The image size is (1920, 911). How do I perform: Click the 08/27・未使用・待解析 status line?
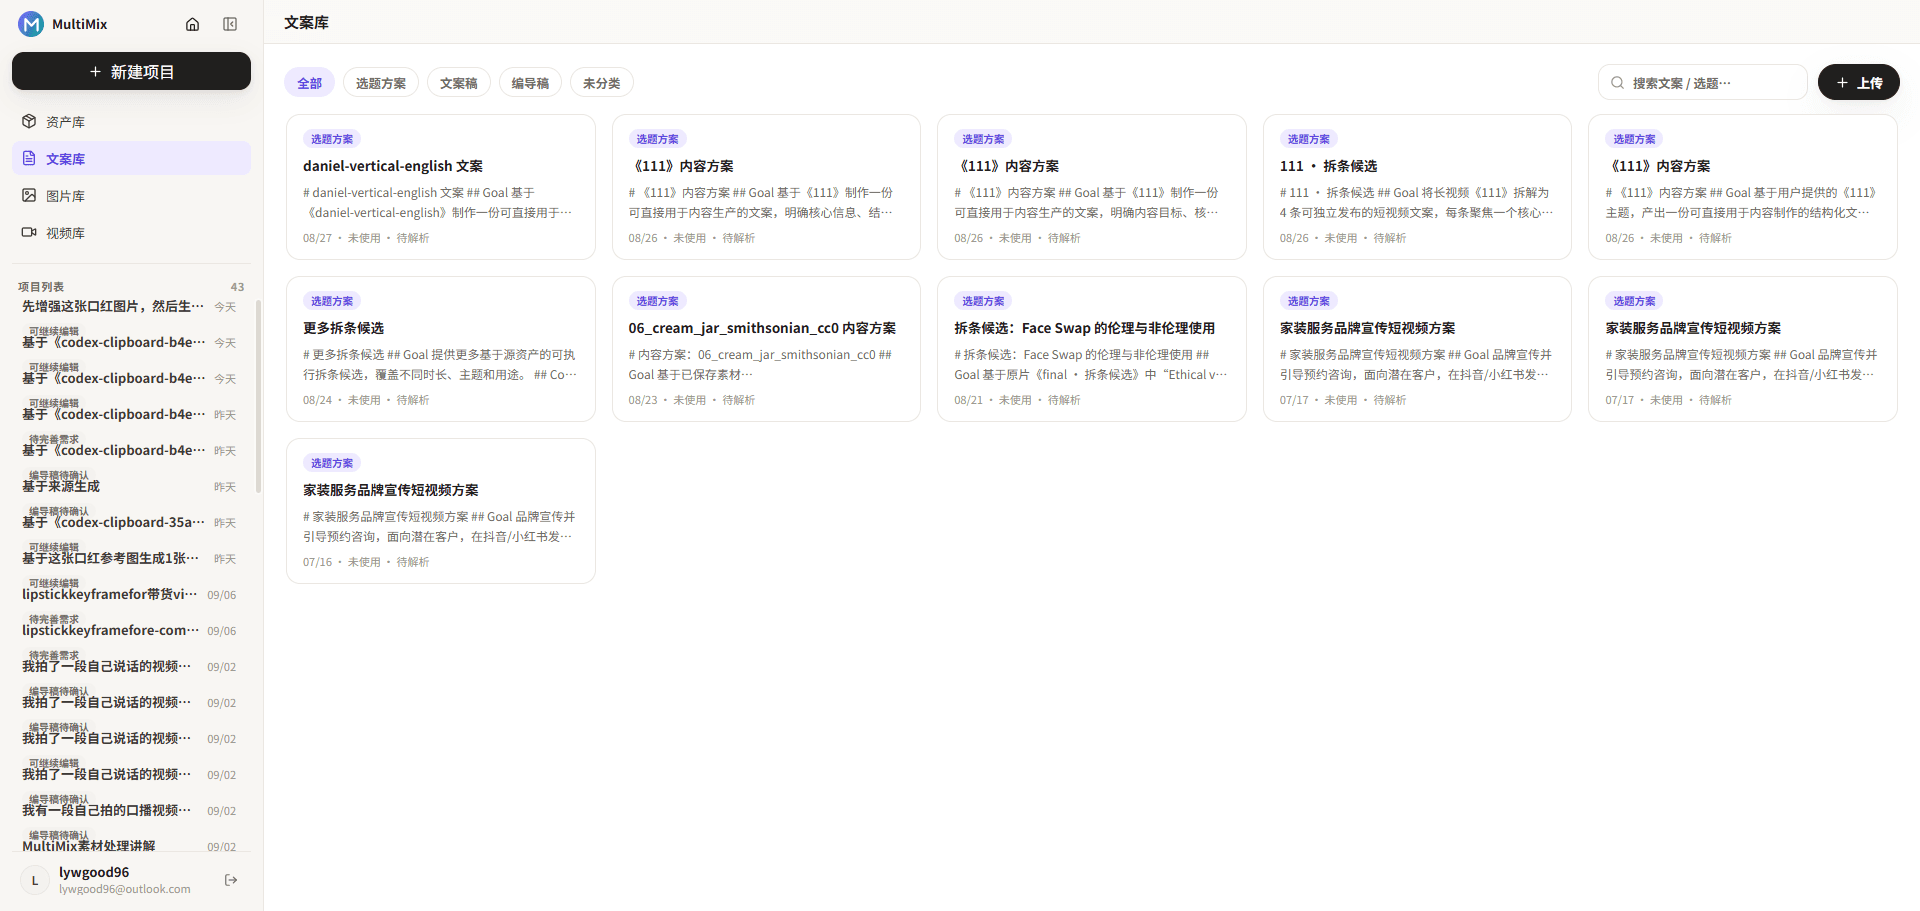(x=366, y=238)
